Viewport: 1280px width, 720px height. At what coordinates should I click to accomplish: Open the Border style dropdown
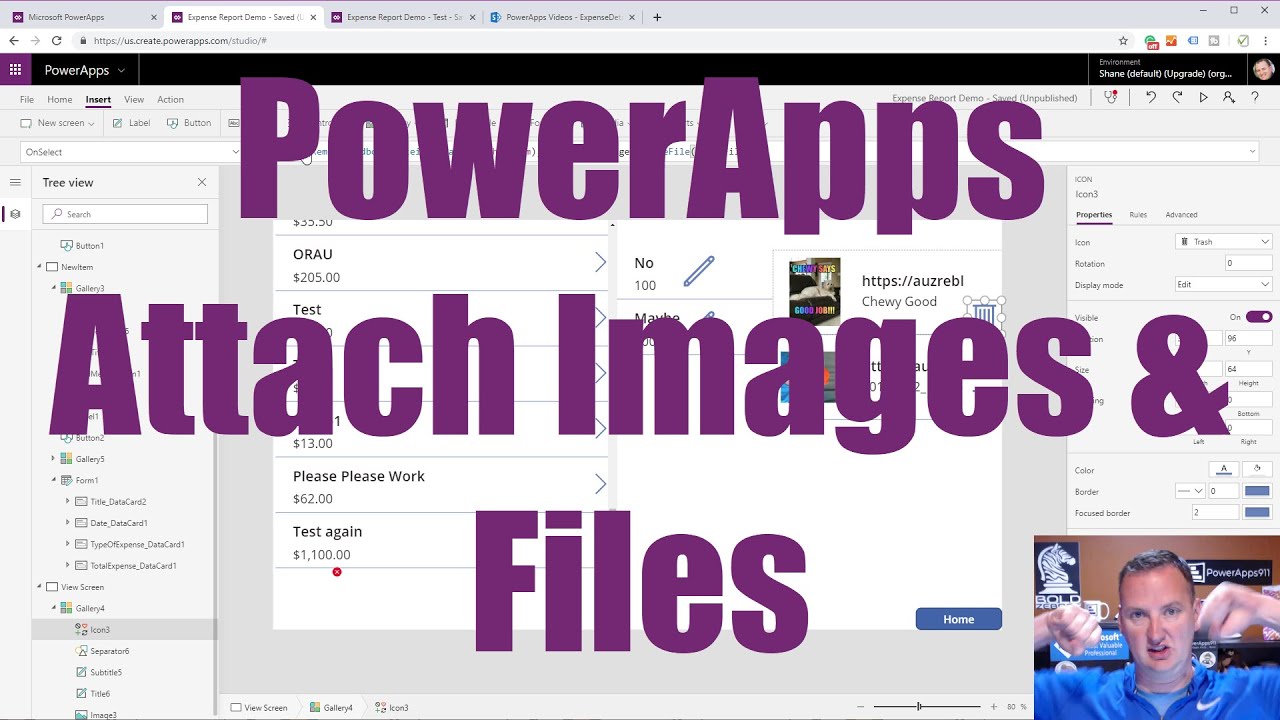point(1190,491)
